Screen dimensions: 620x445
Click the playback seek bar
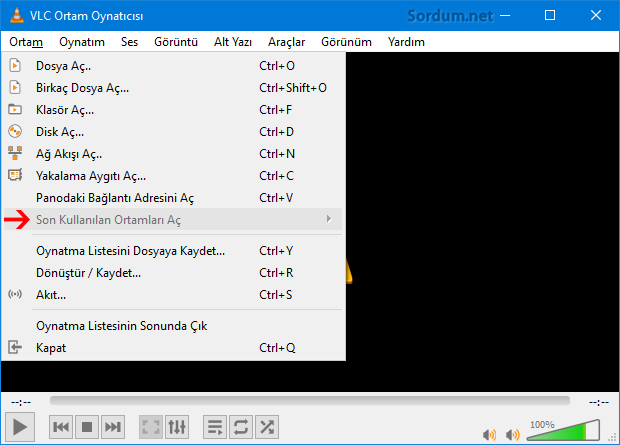click(x=310, y=401)
